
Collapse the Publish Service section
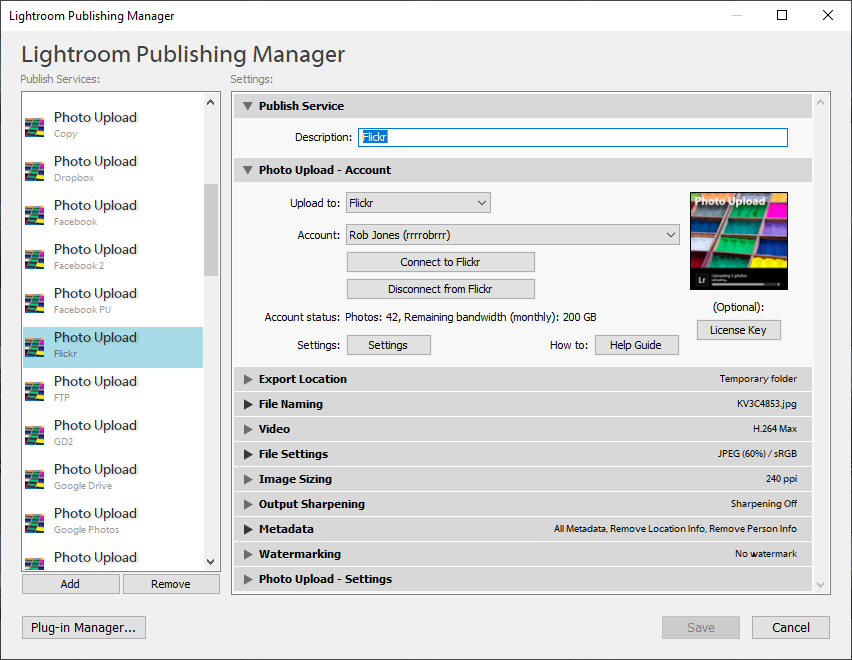[248, 106]
